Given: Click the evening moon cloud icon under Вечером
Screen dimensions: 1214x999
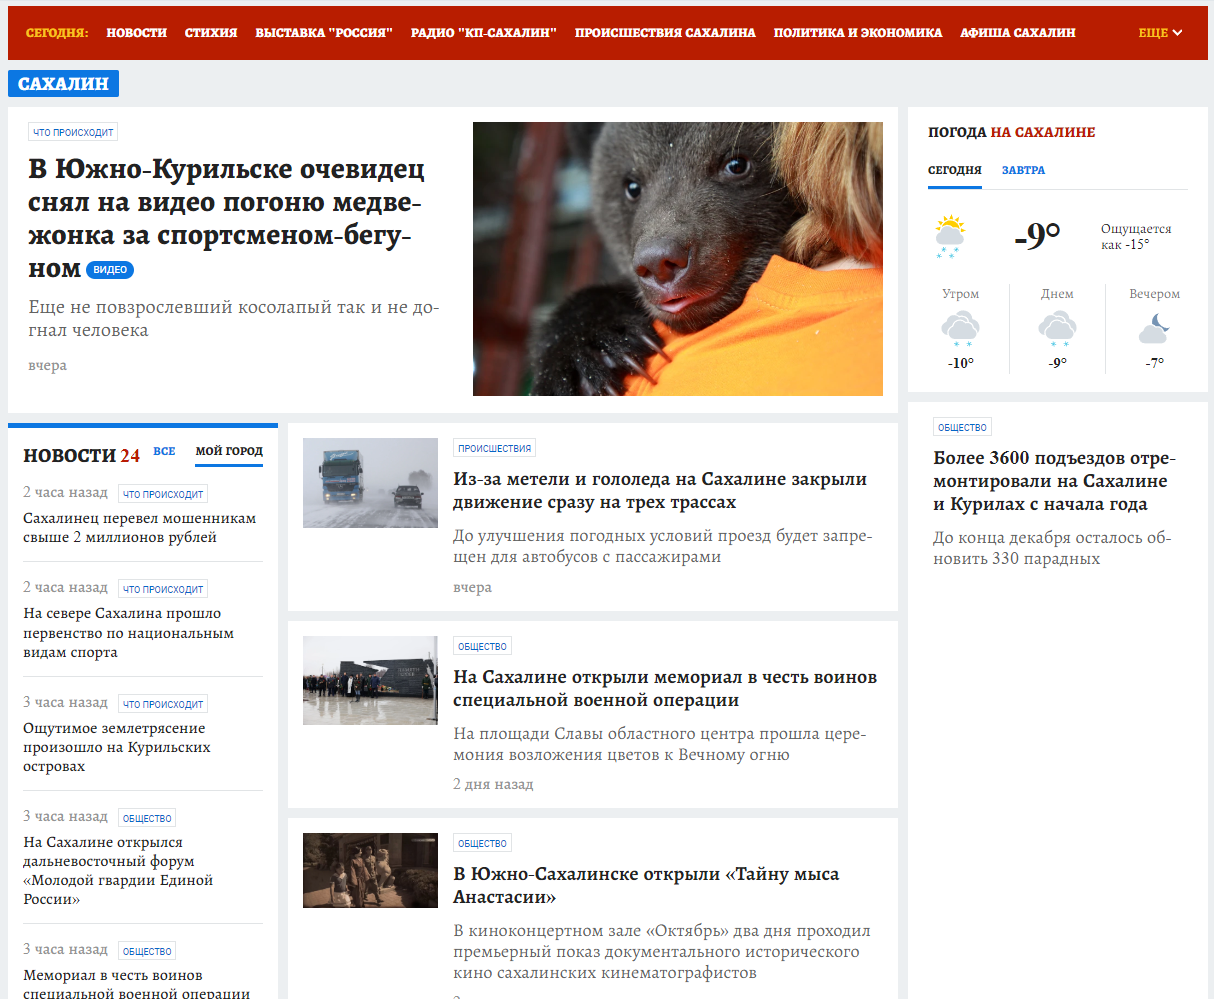Looking at the screenshot, I should click(1154, 329).
